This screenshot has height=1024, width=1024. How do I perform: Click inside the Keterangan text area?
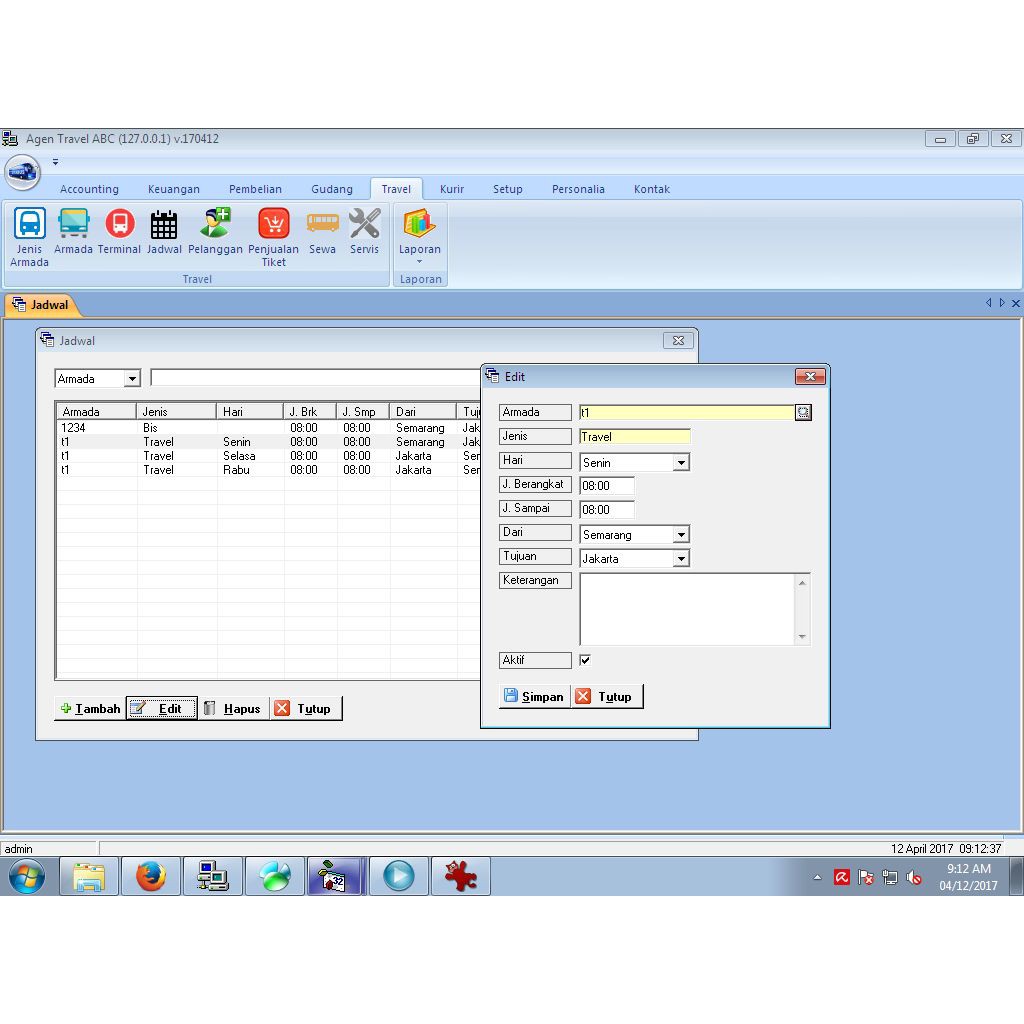(x=687, y=609)
